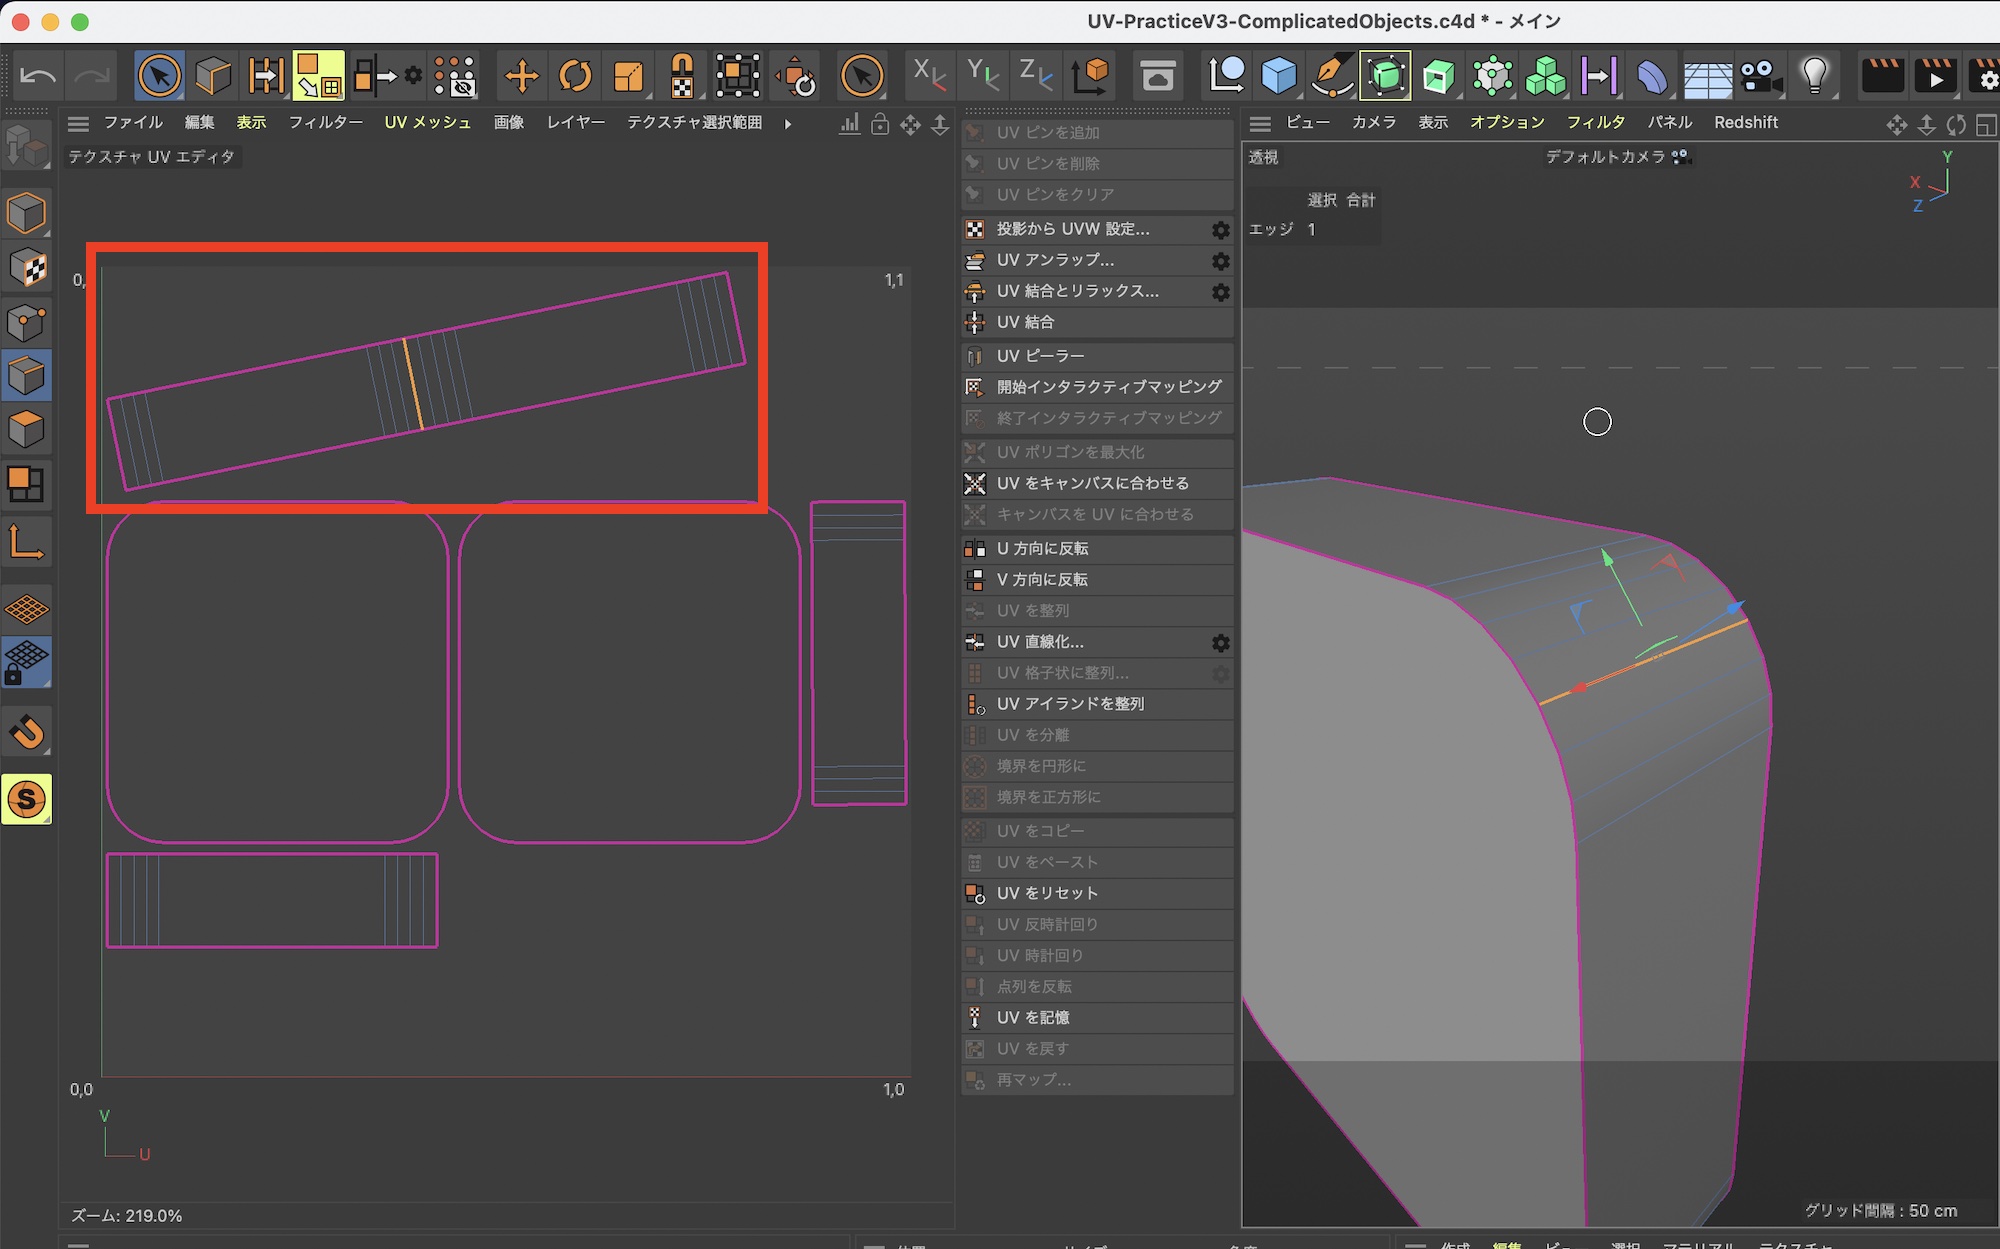This screenshot has width=2000, height=1249.
Task: Click the Camera object icon
Action: tap(1760, 76)
